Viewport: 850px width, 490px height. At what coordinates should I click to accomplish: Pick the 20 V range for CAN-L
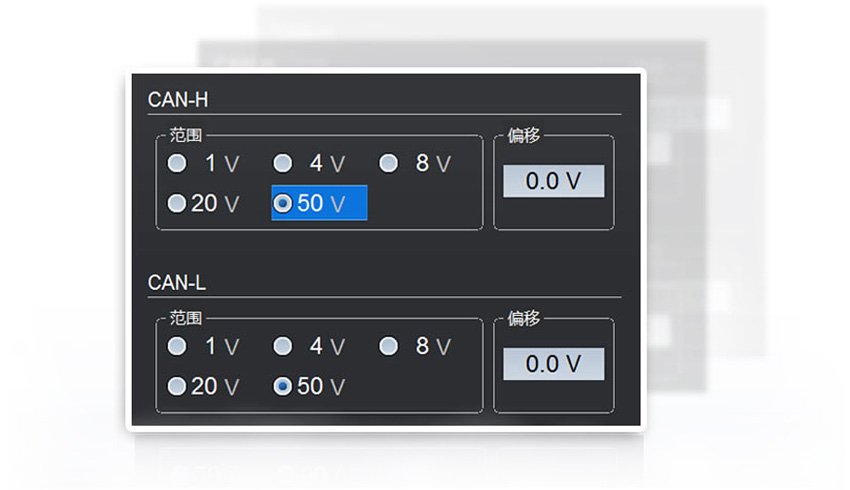[177, 386]
